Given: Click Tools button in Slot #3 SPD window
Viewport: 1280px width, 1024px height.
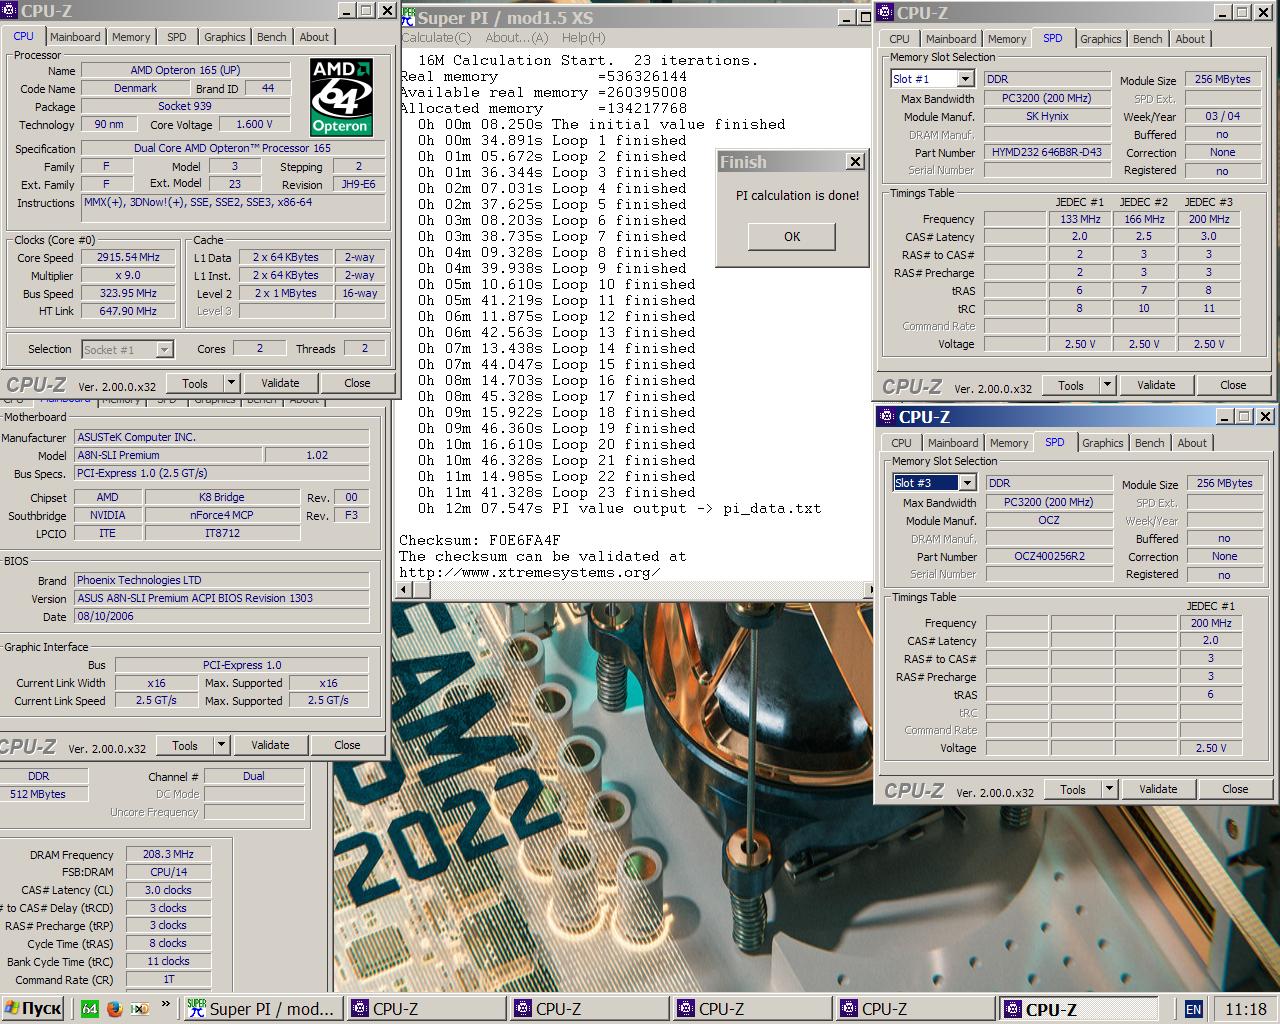Looking at the screenshot, I should 1073,789.
